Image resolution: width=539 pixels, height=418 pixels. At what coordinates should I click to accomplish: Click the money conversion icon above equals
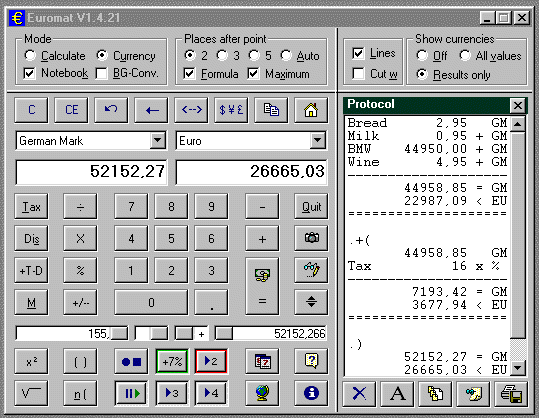(262, 275)
